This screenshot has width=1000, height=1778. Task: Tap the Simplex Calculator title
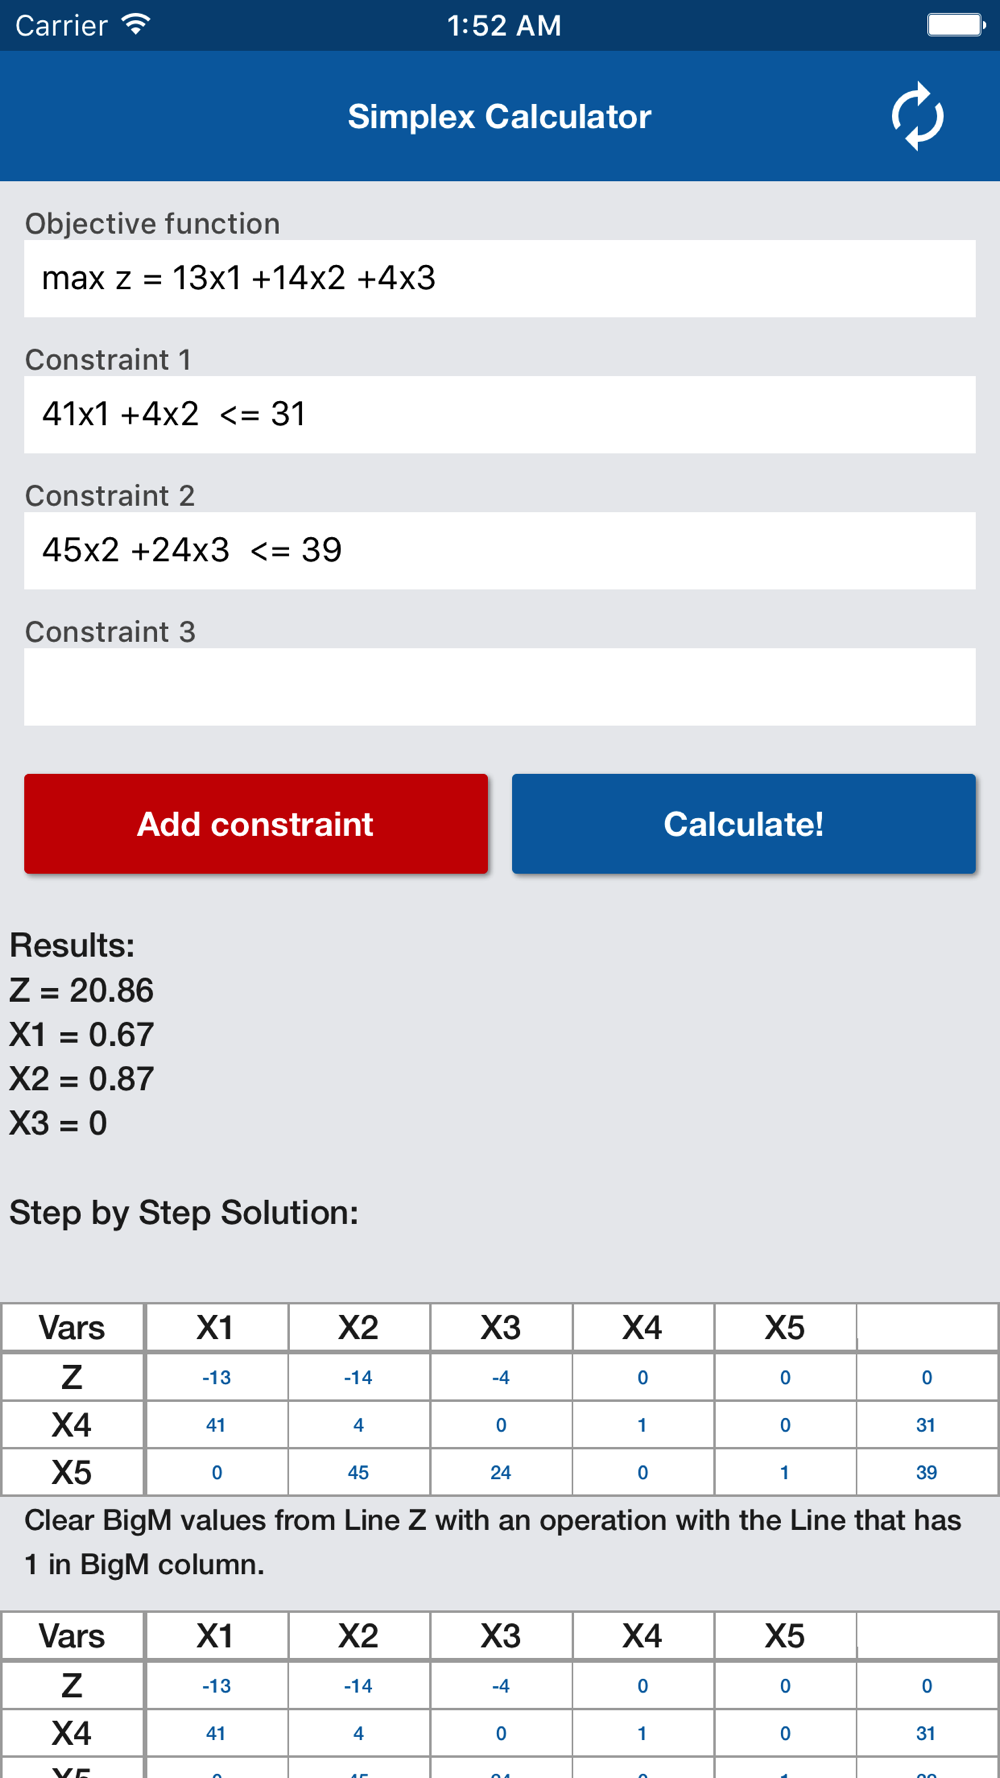tap(499, 117)
